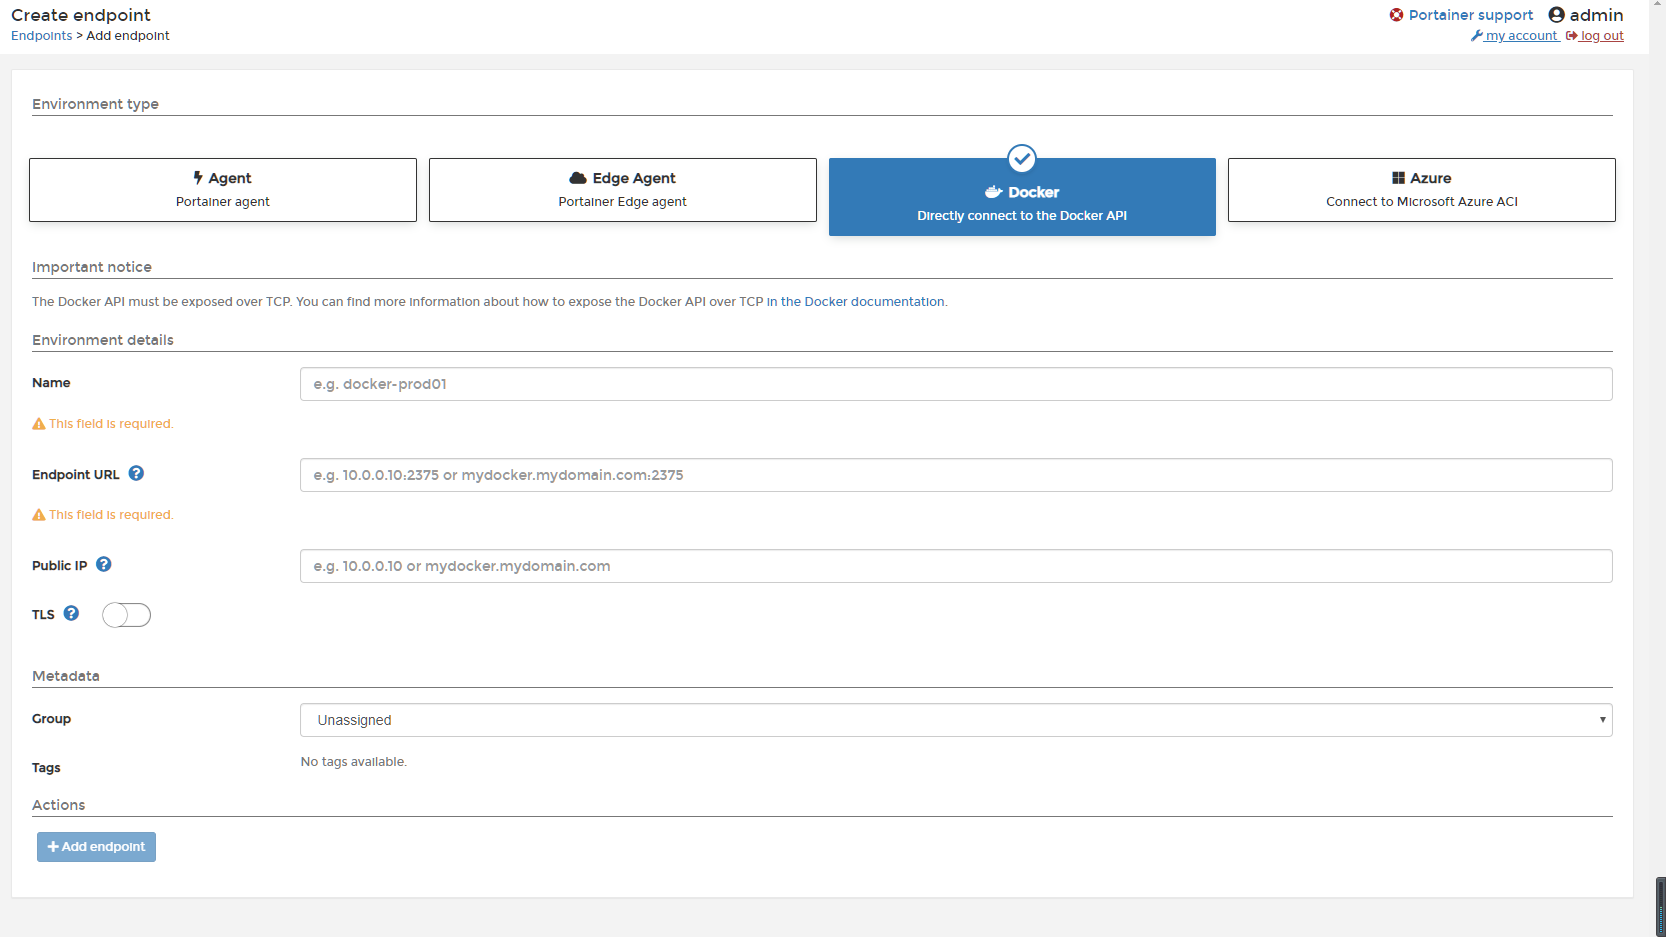Click the my account link
1666x937 pixels.
(x=1521, y=35)
